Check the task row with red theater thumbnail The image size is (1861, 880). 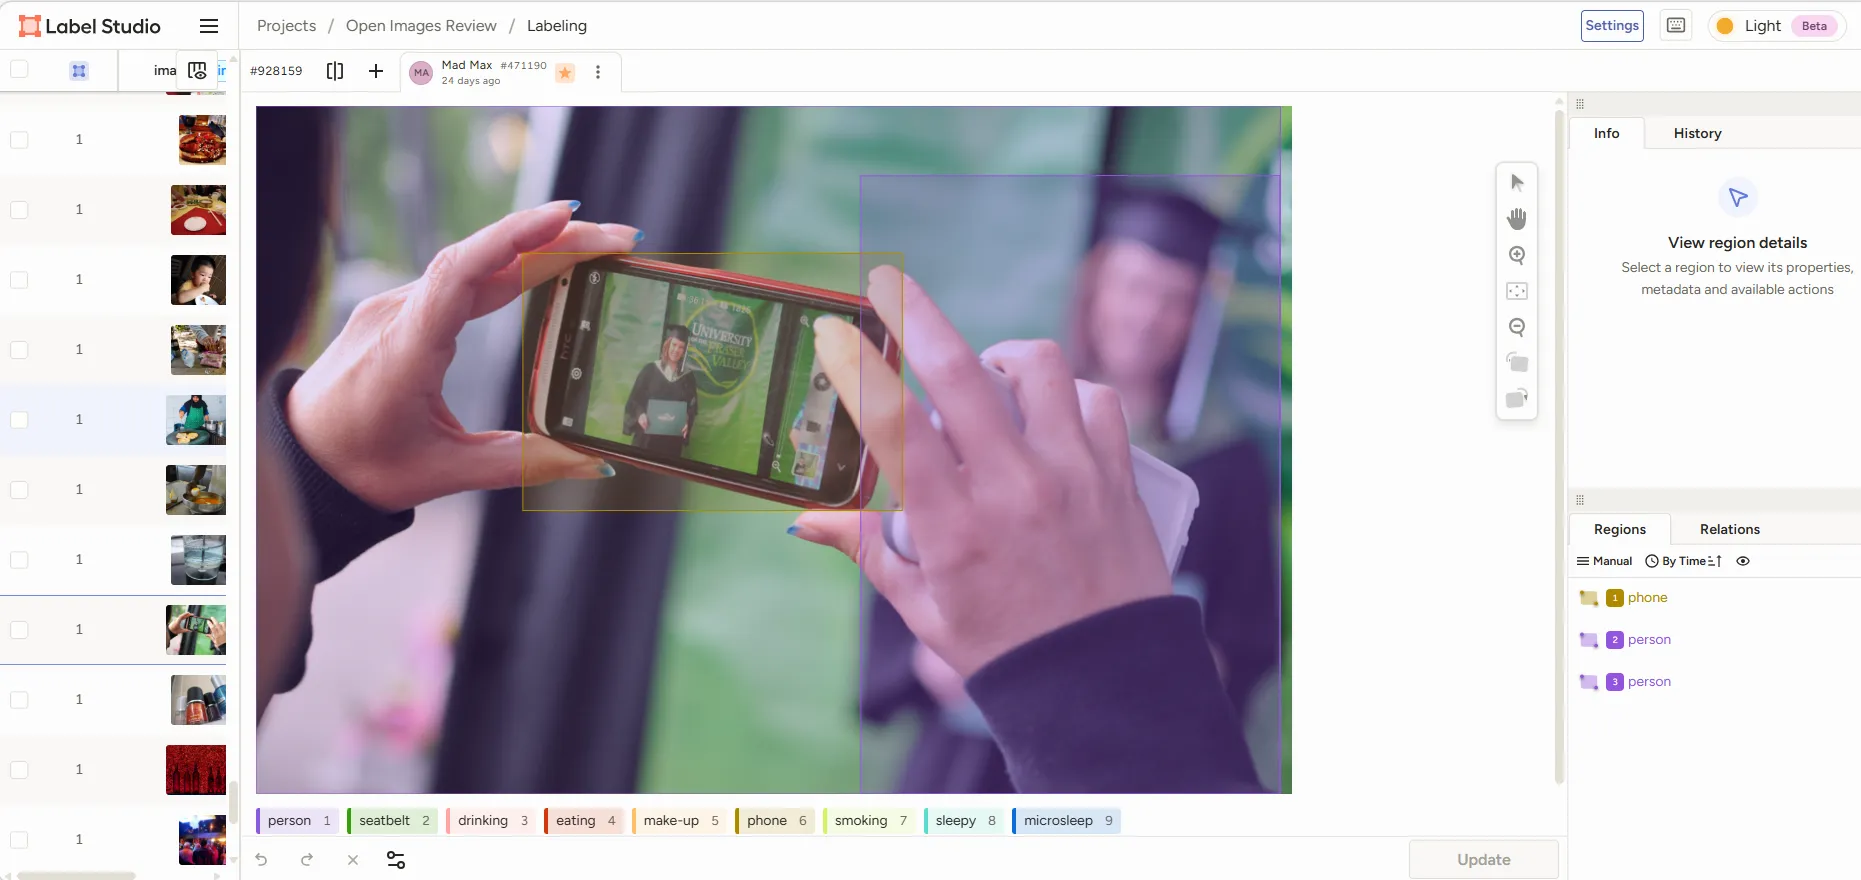[x=19, y=770]
